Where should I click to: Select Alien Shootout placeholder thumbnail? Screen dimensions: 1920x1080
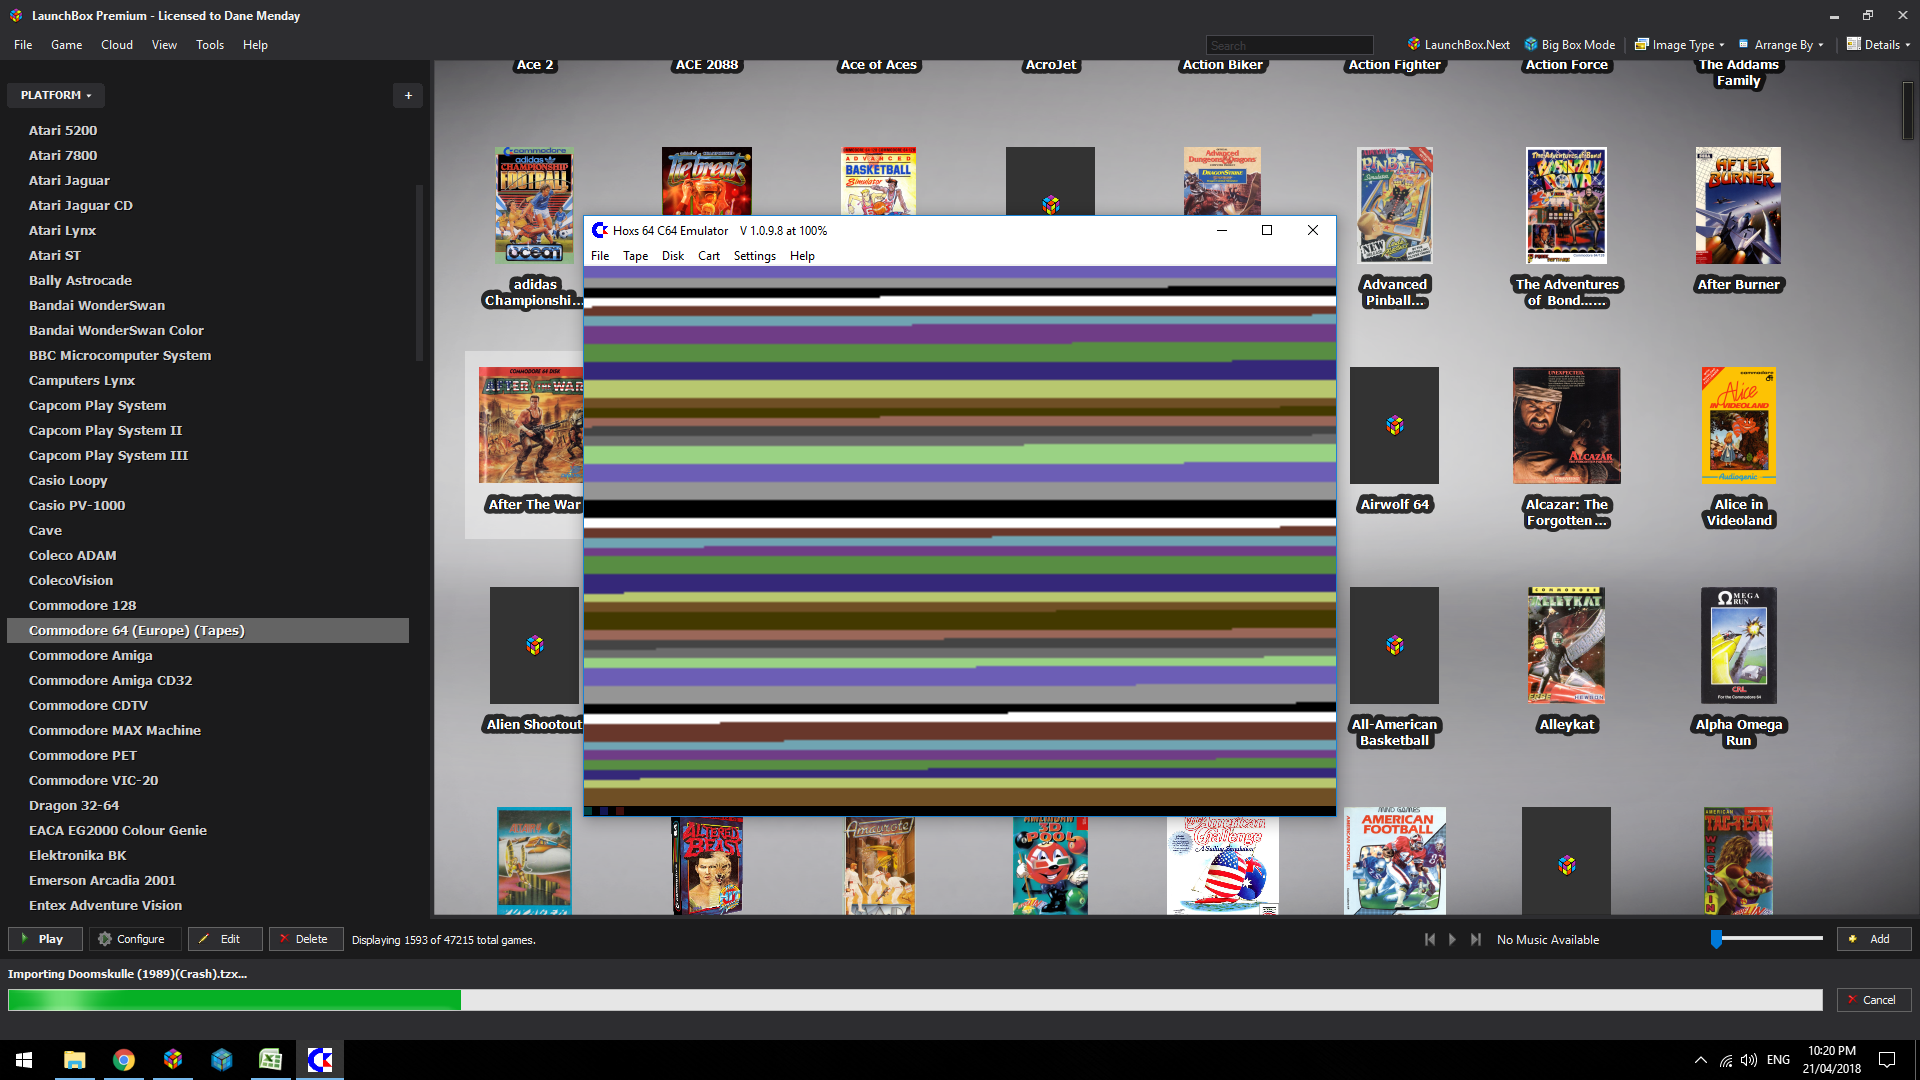(534, 645)
